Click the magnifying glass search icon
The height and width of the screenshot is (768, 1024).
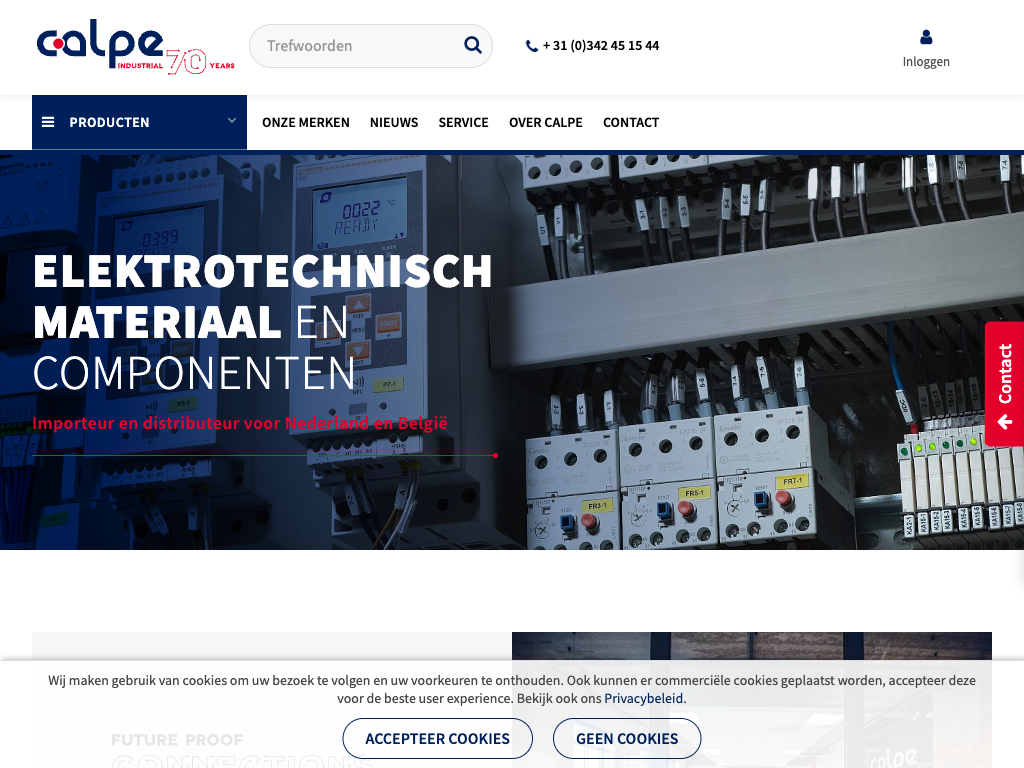[473, 45]
